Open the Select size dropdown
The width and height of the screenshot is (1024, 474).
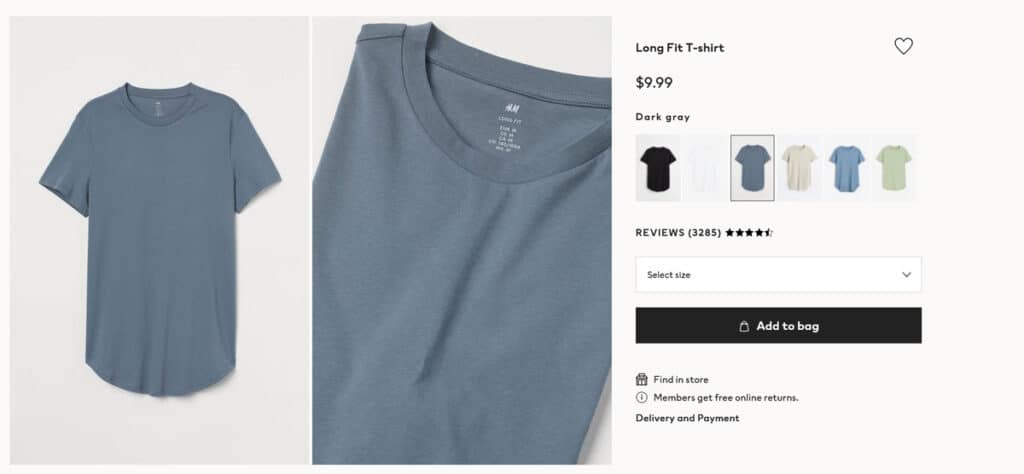[778, 275]
